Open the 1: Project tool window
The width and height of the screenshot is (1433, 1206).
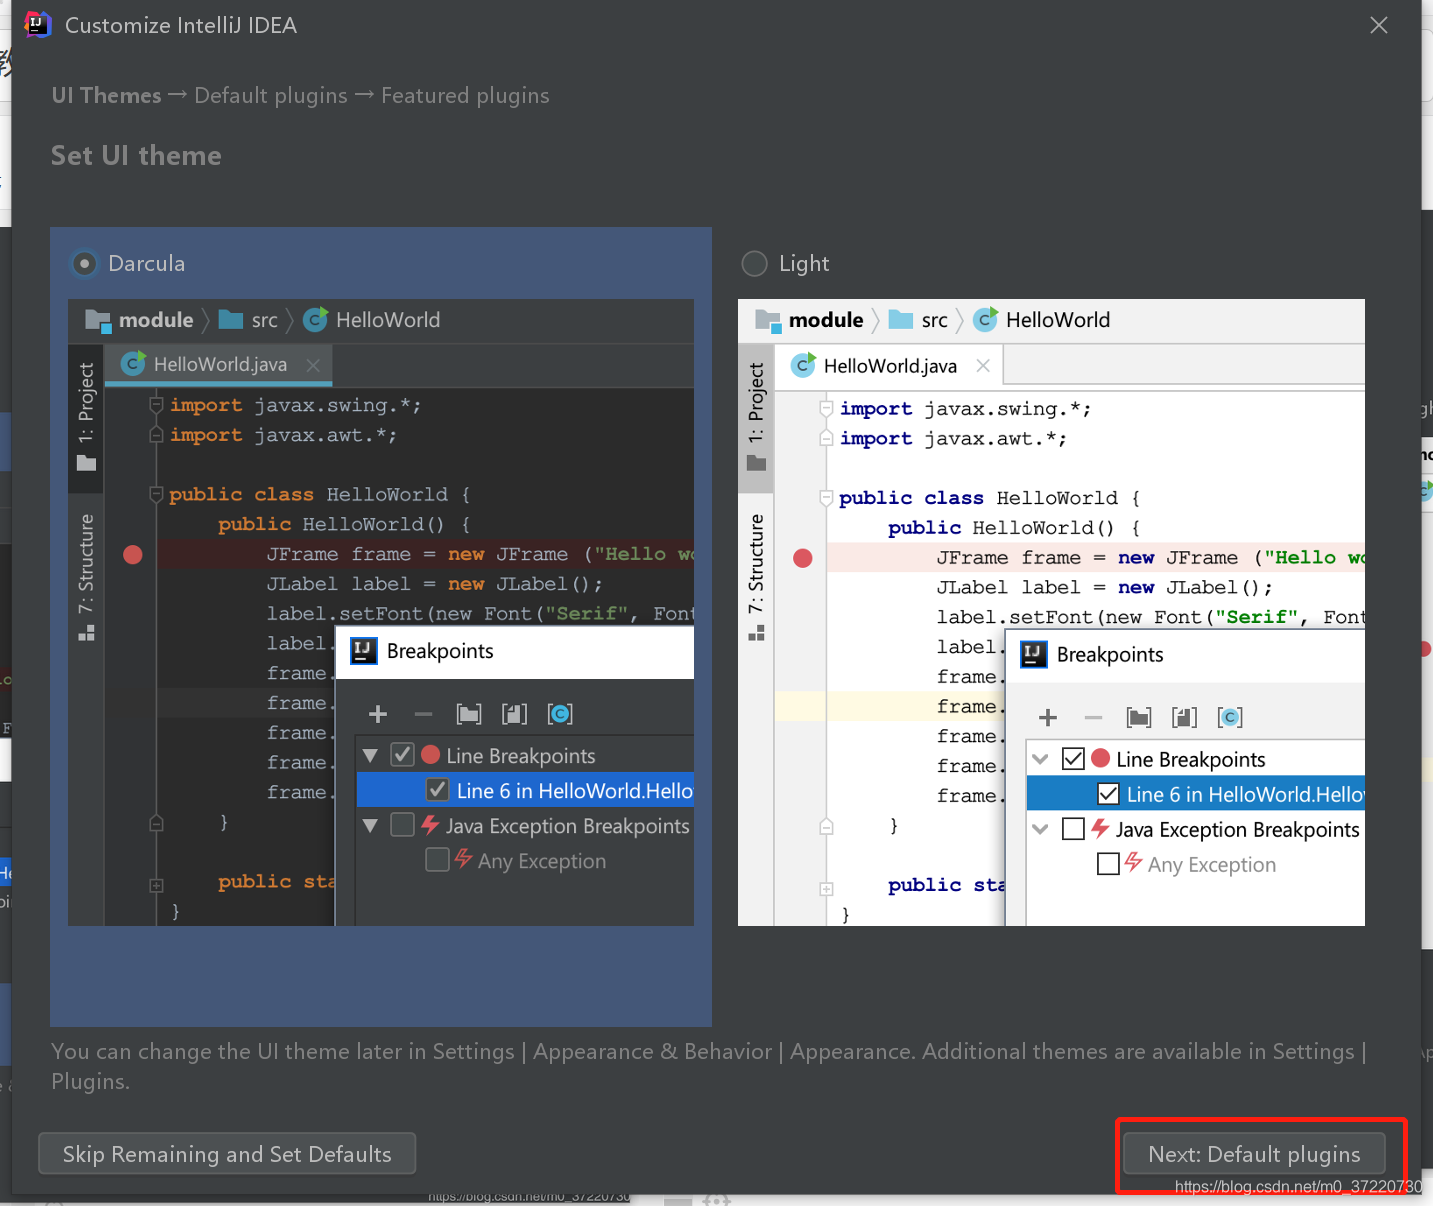(86, 420)
